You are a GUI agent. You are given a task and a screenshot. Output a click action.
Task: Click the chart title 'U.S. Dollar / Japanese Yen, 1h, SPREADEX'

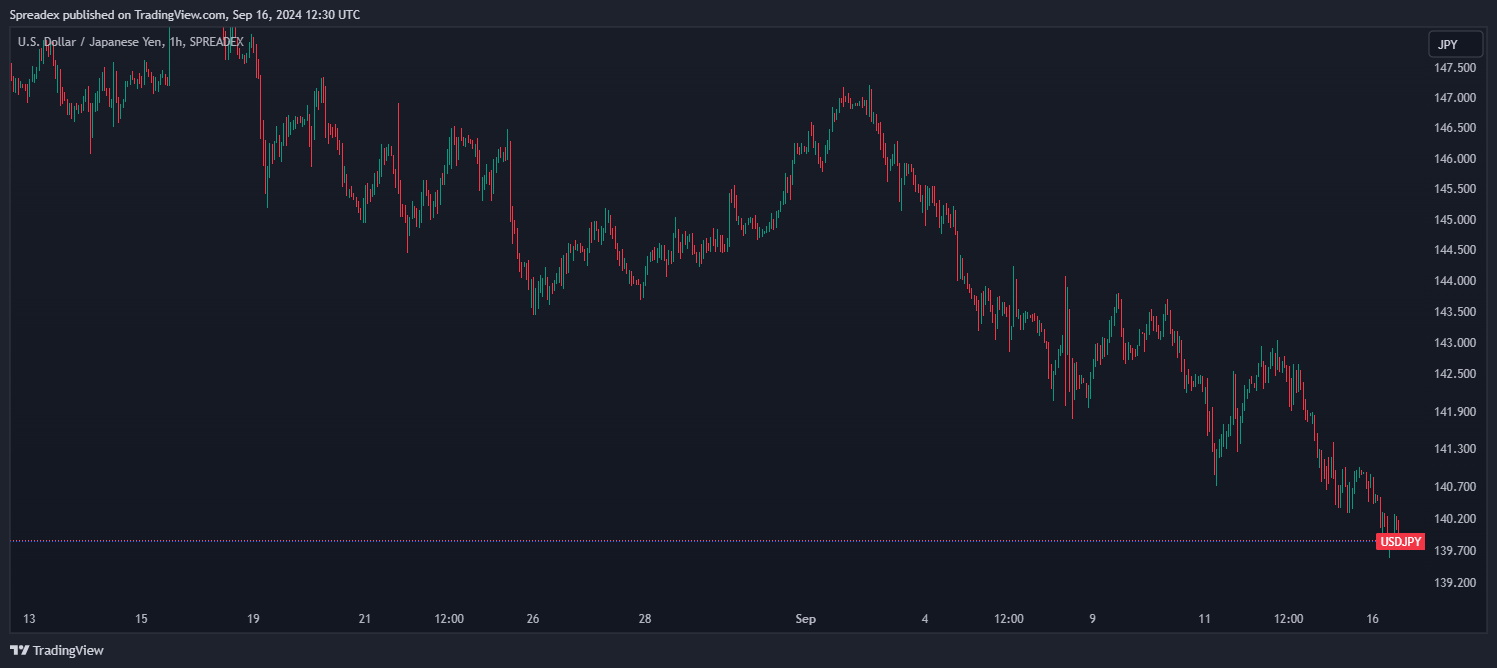click(x=130, y=42)
